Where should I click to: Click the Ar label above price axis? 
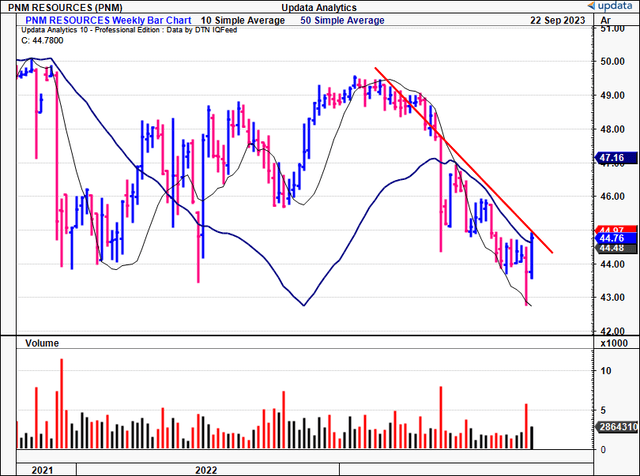606,20
